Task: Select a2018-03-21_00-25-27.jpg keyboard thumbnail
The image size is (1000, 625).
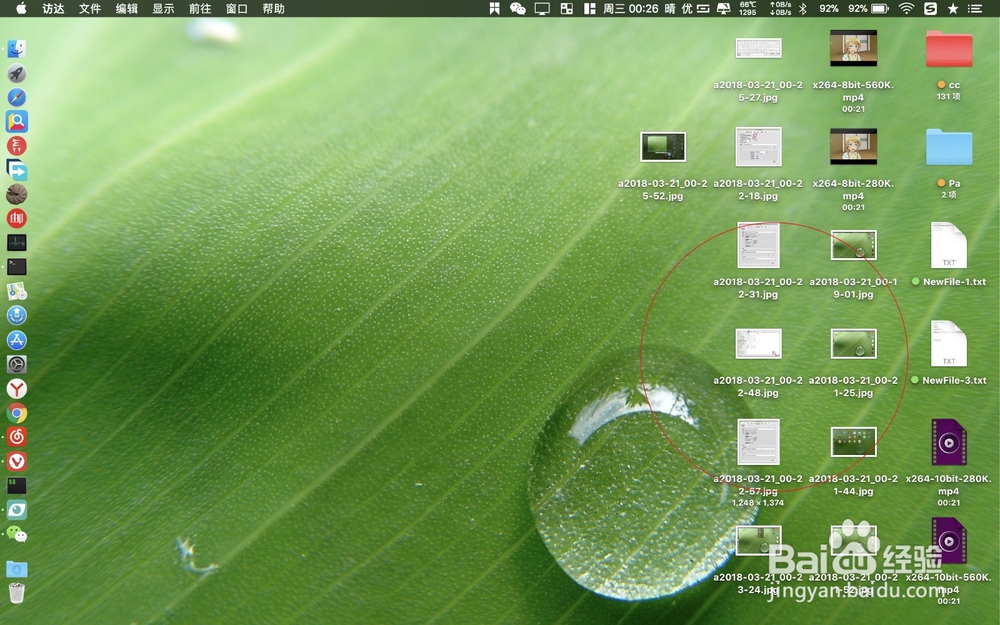Action: click(758, 48)
